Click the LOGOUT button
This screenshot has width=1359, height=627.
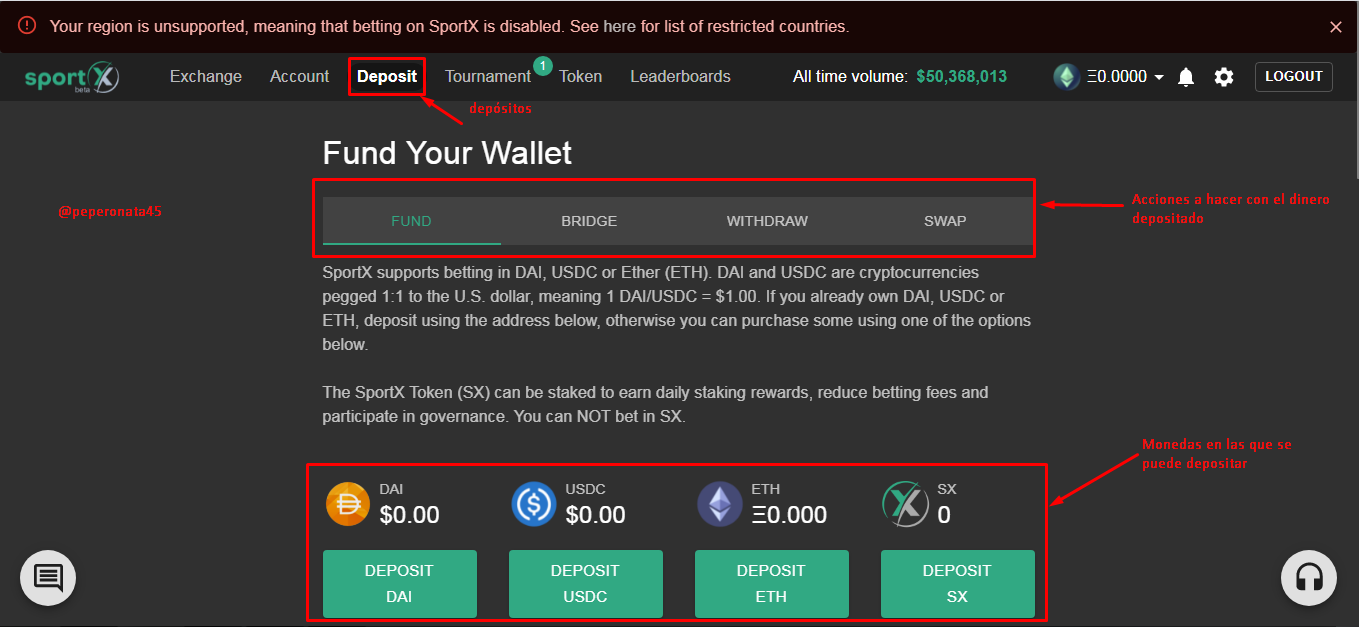[1294, 76]
